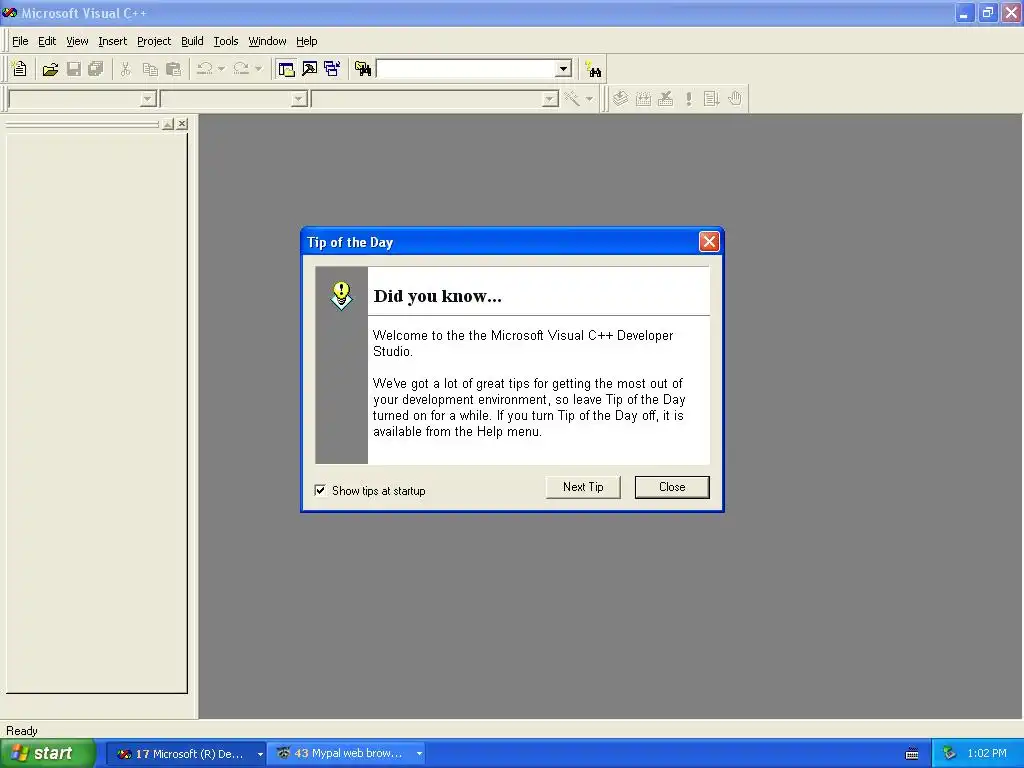The width and height of the screenshot is (1024, 768).
Task: Open the Edit menu
Action: click(47, 41)
